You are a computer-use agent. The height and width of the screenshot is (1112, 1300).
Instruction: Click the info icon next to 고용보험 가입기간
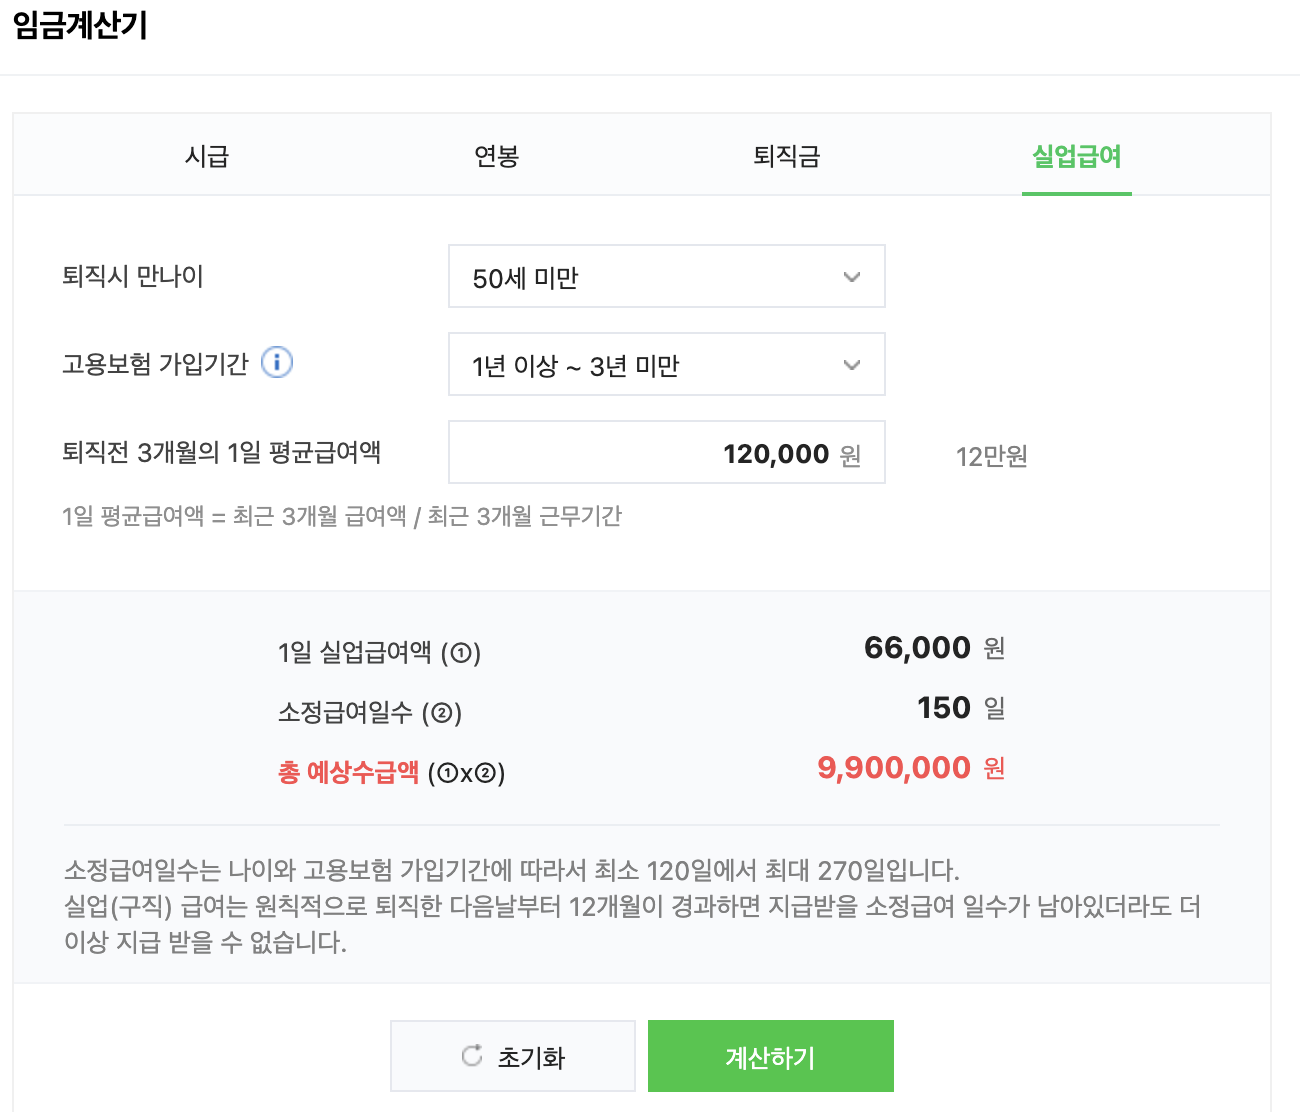coord(278,363)
